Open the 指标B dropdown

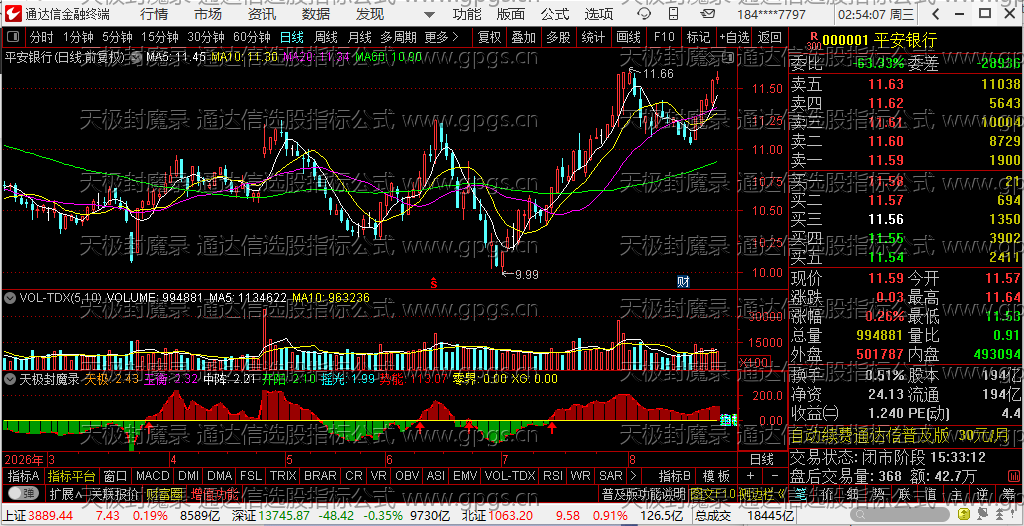click(x=675, y=475)
